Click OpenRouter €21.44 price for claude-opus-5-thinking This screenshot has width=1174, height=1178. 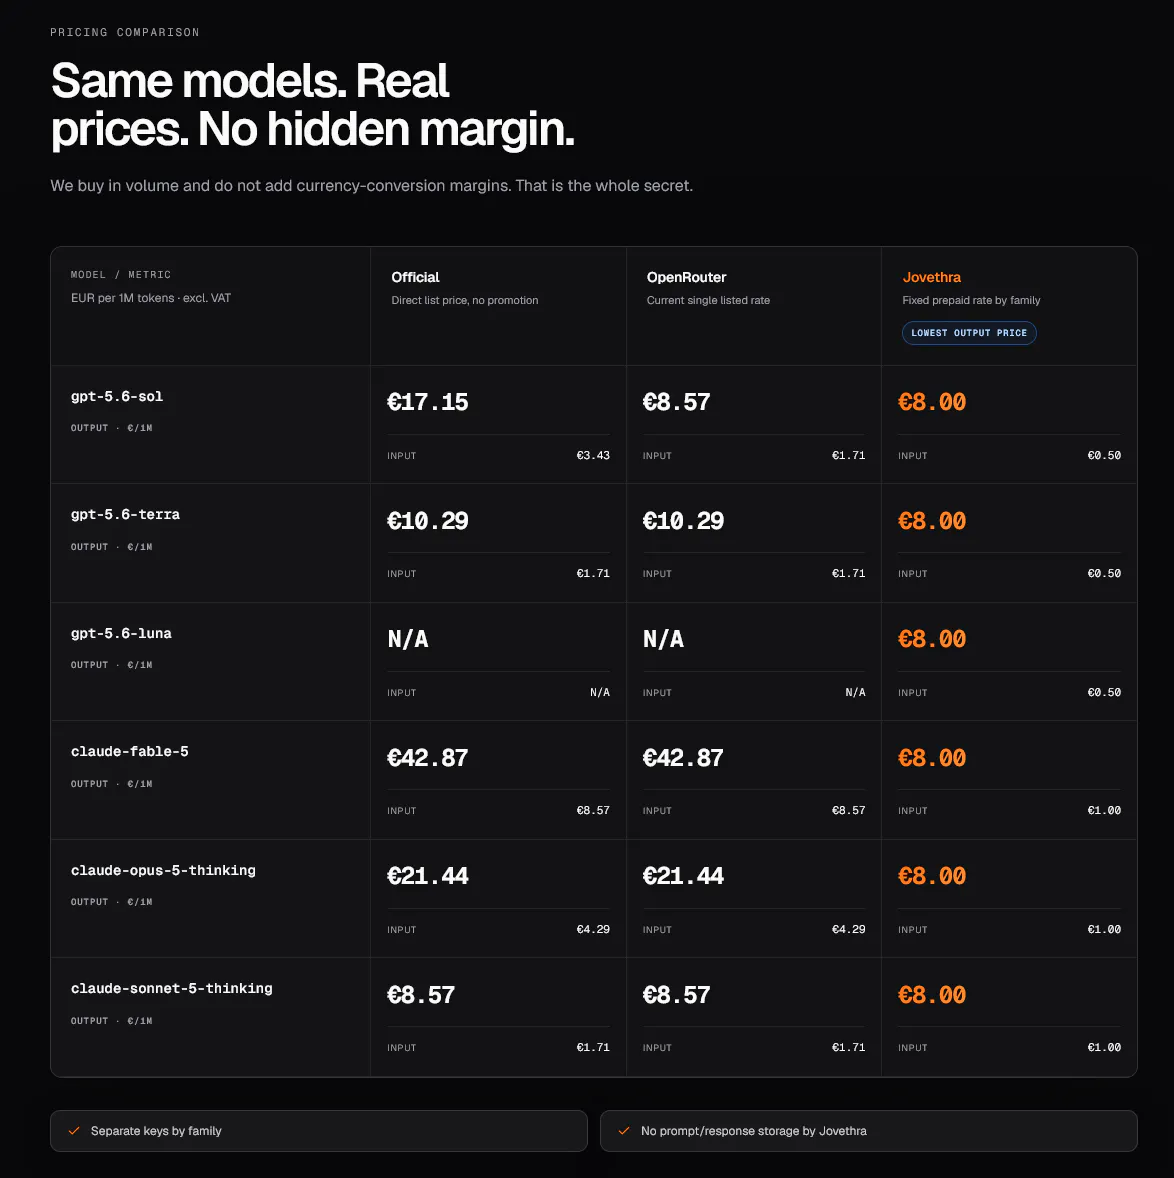pos(683,876)
